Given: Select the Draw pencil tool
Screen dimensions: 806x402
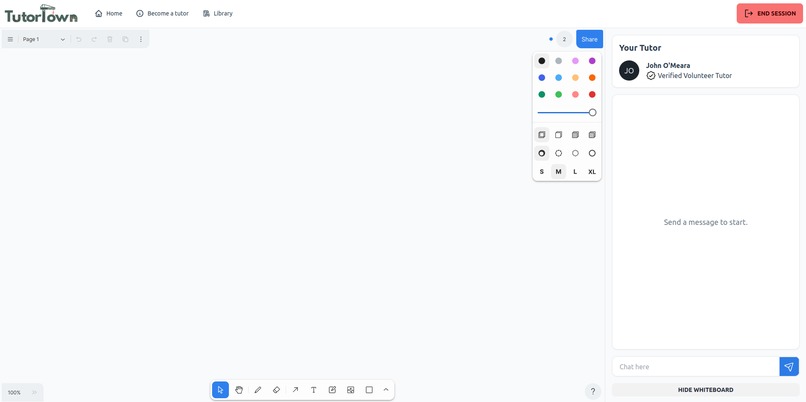Looking at the screenshot, I should coord(258,390).
